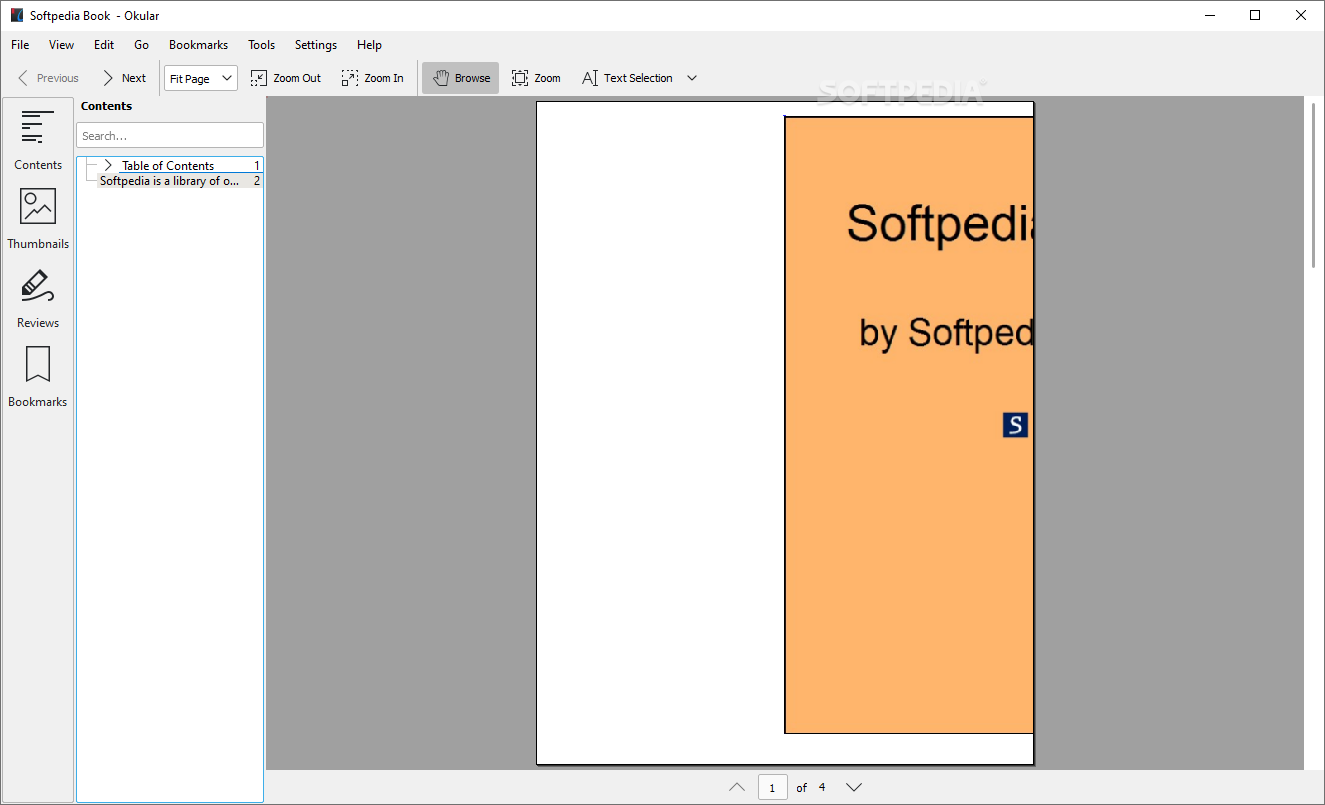This screenshot has height=805, width=1325.
Task: Open the Reviews sidebar panel
Action: click(x=38, y=297)
